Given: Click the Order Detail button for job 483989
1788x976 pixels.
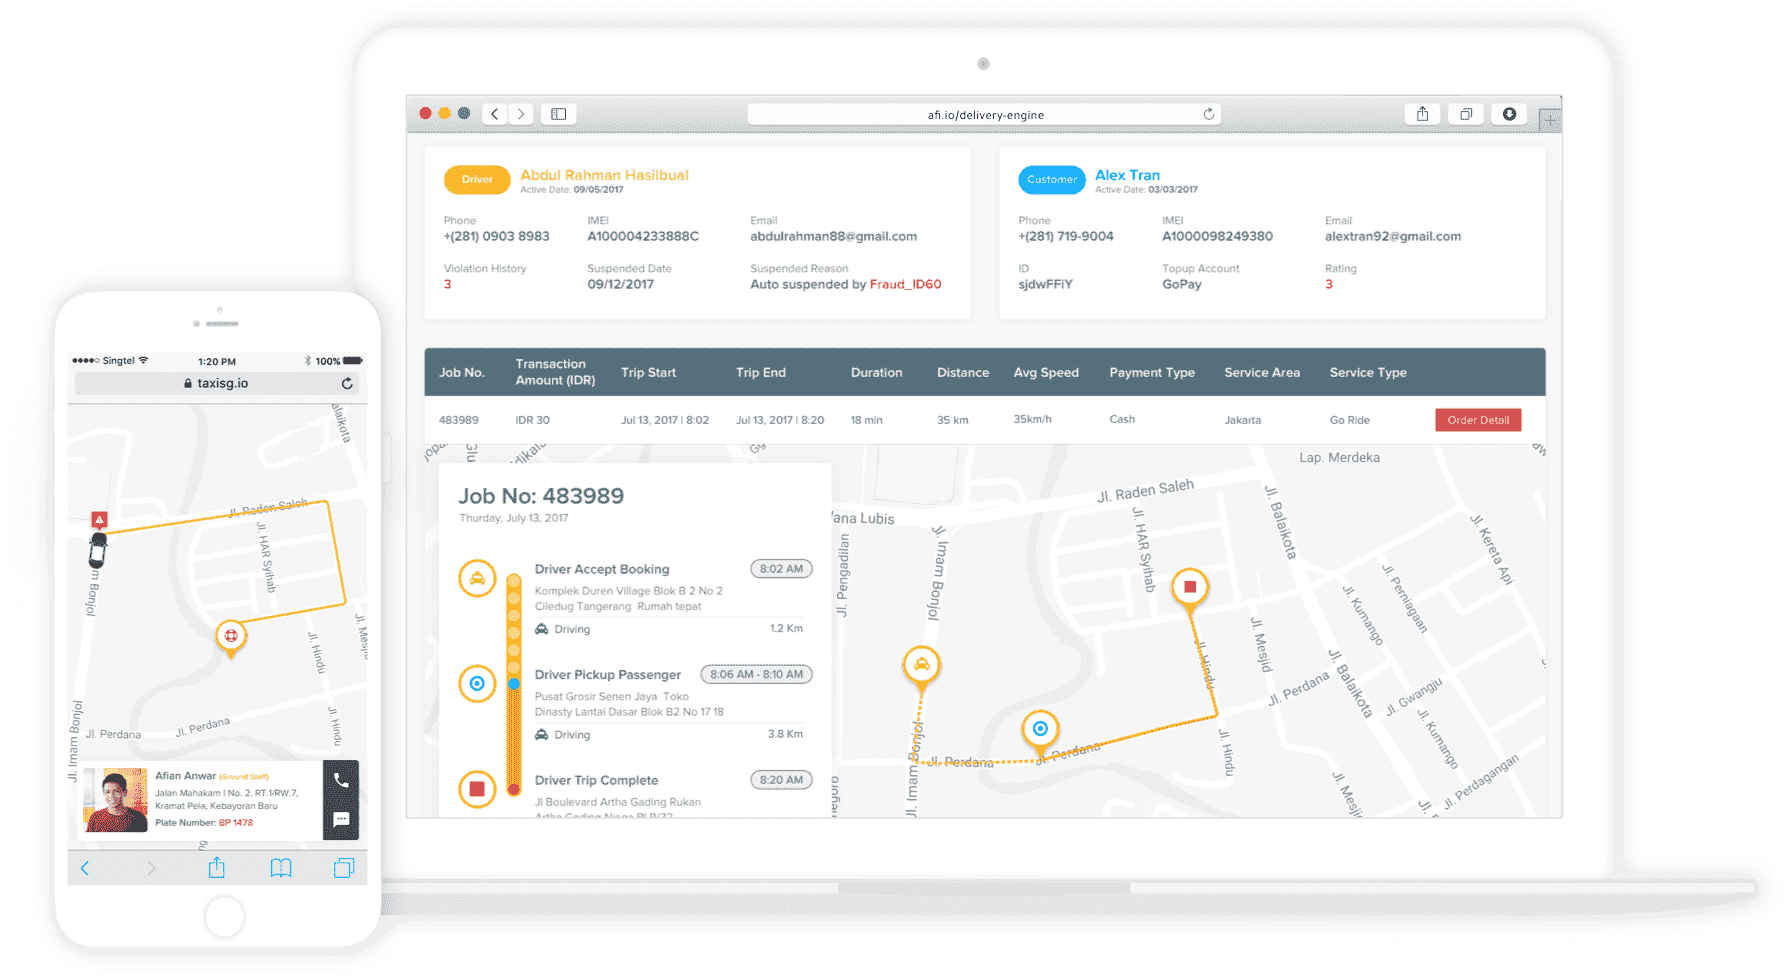Looking at the screenshot, I should [1478, 419].
